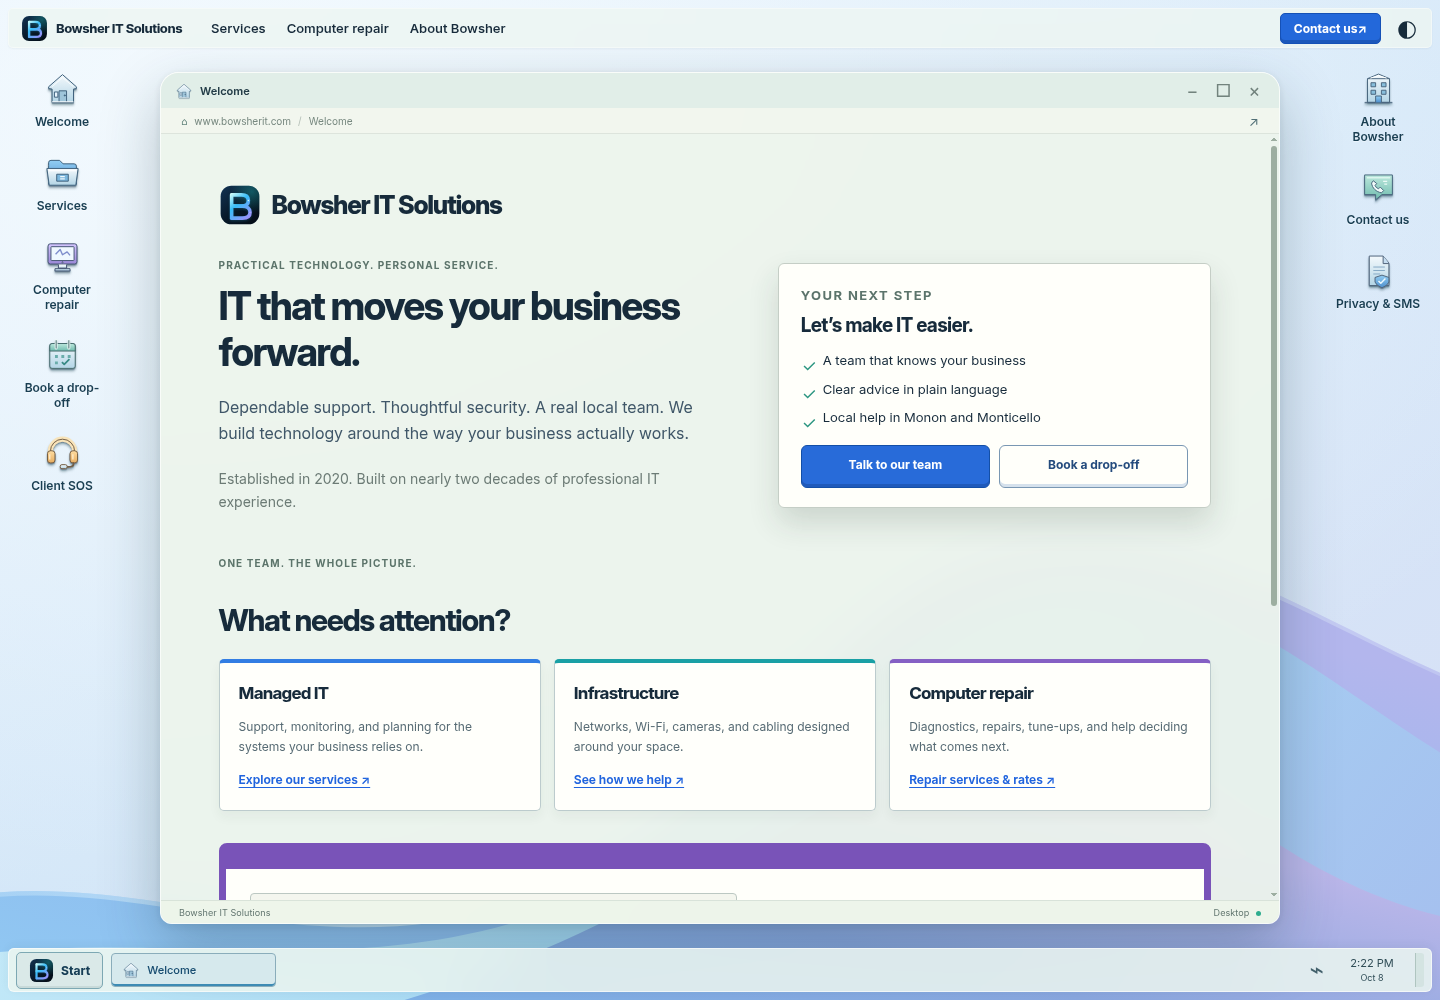Follow the See how we help link
Viewport: 1440px width, 1000px height.
[629, 780]
